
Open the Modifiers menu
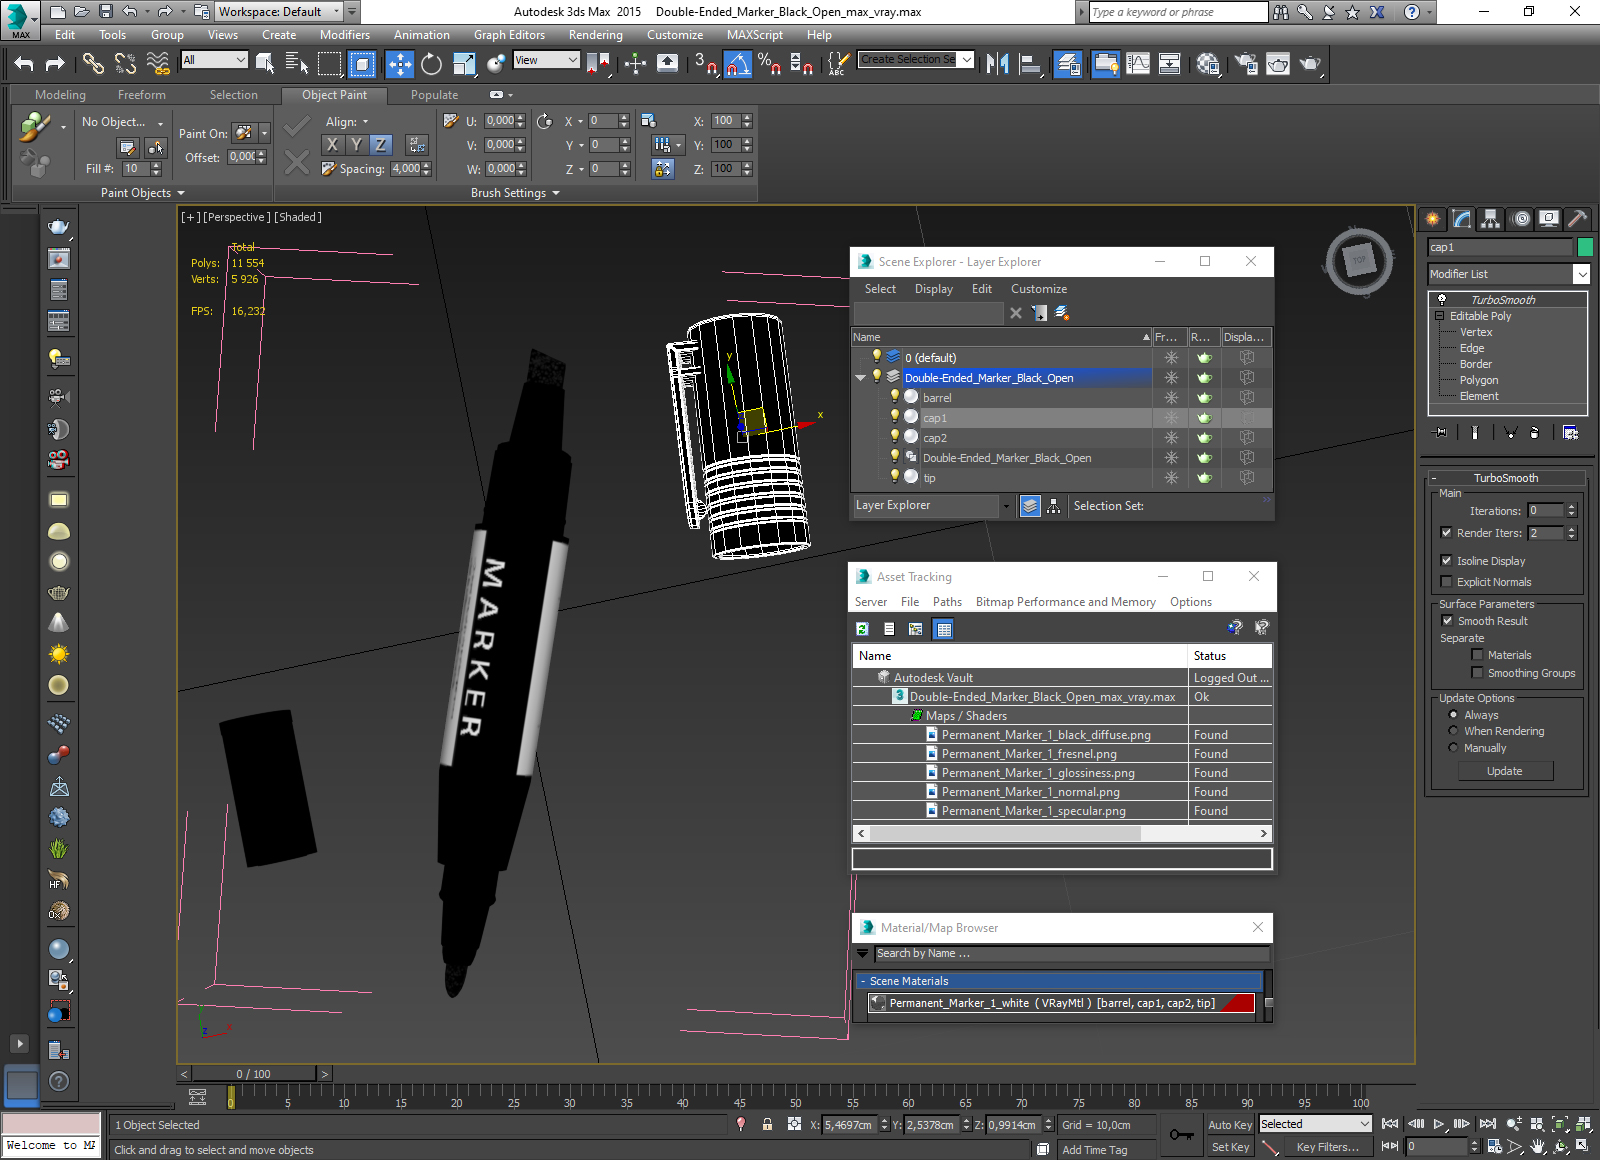344,35
